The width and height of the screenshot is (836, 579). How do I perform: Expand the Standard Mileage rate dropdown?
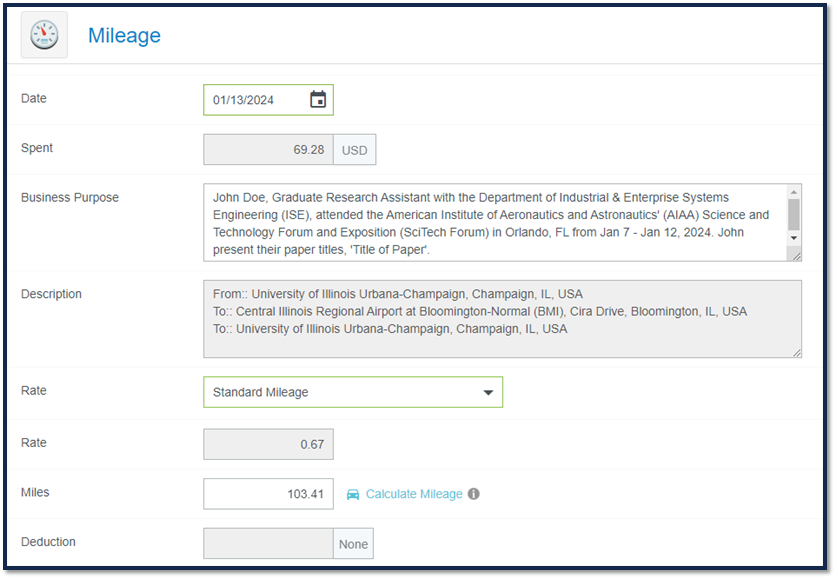click(x=353, y=392)
